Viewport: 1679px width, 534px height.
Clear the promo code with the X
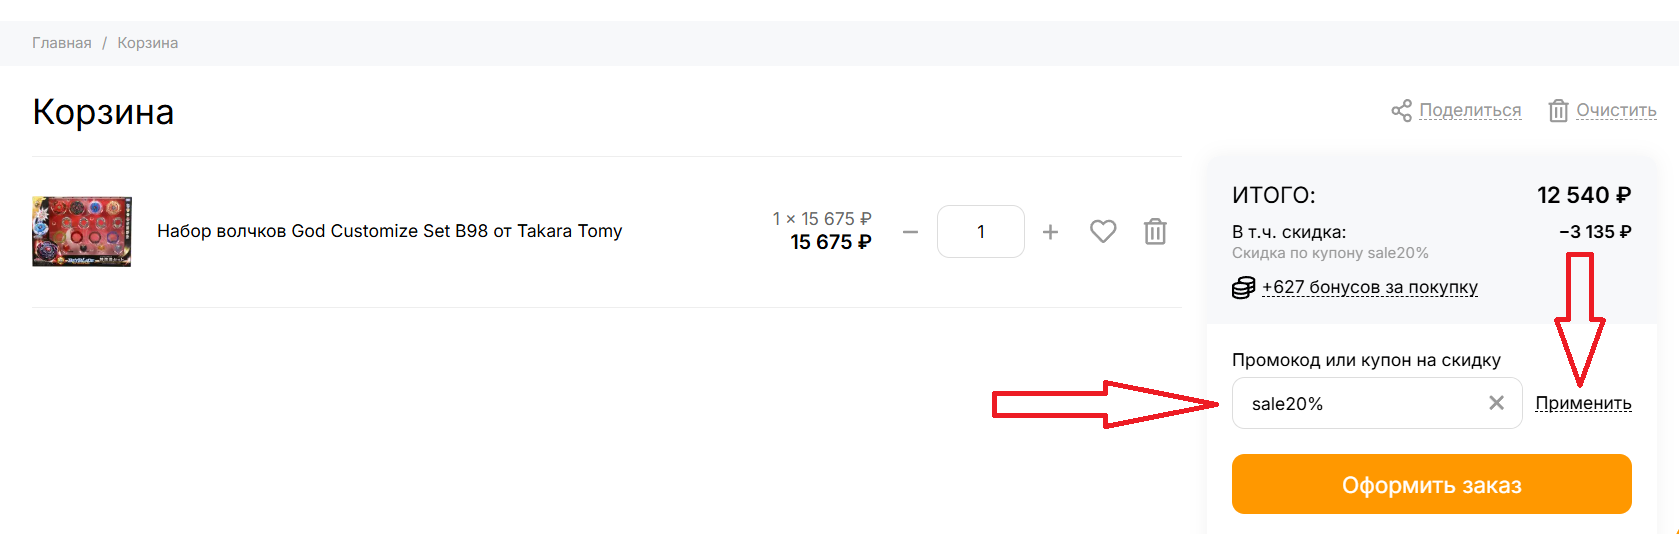point(1496,403)
